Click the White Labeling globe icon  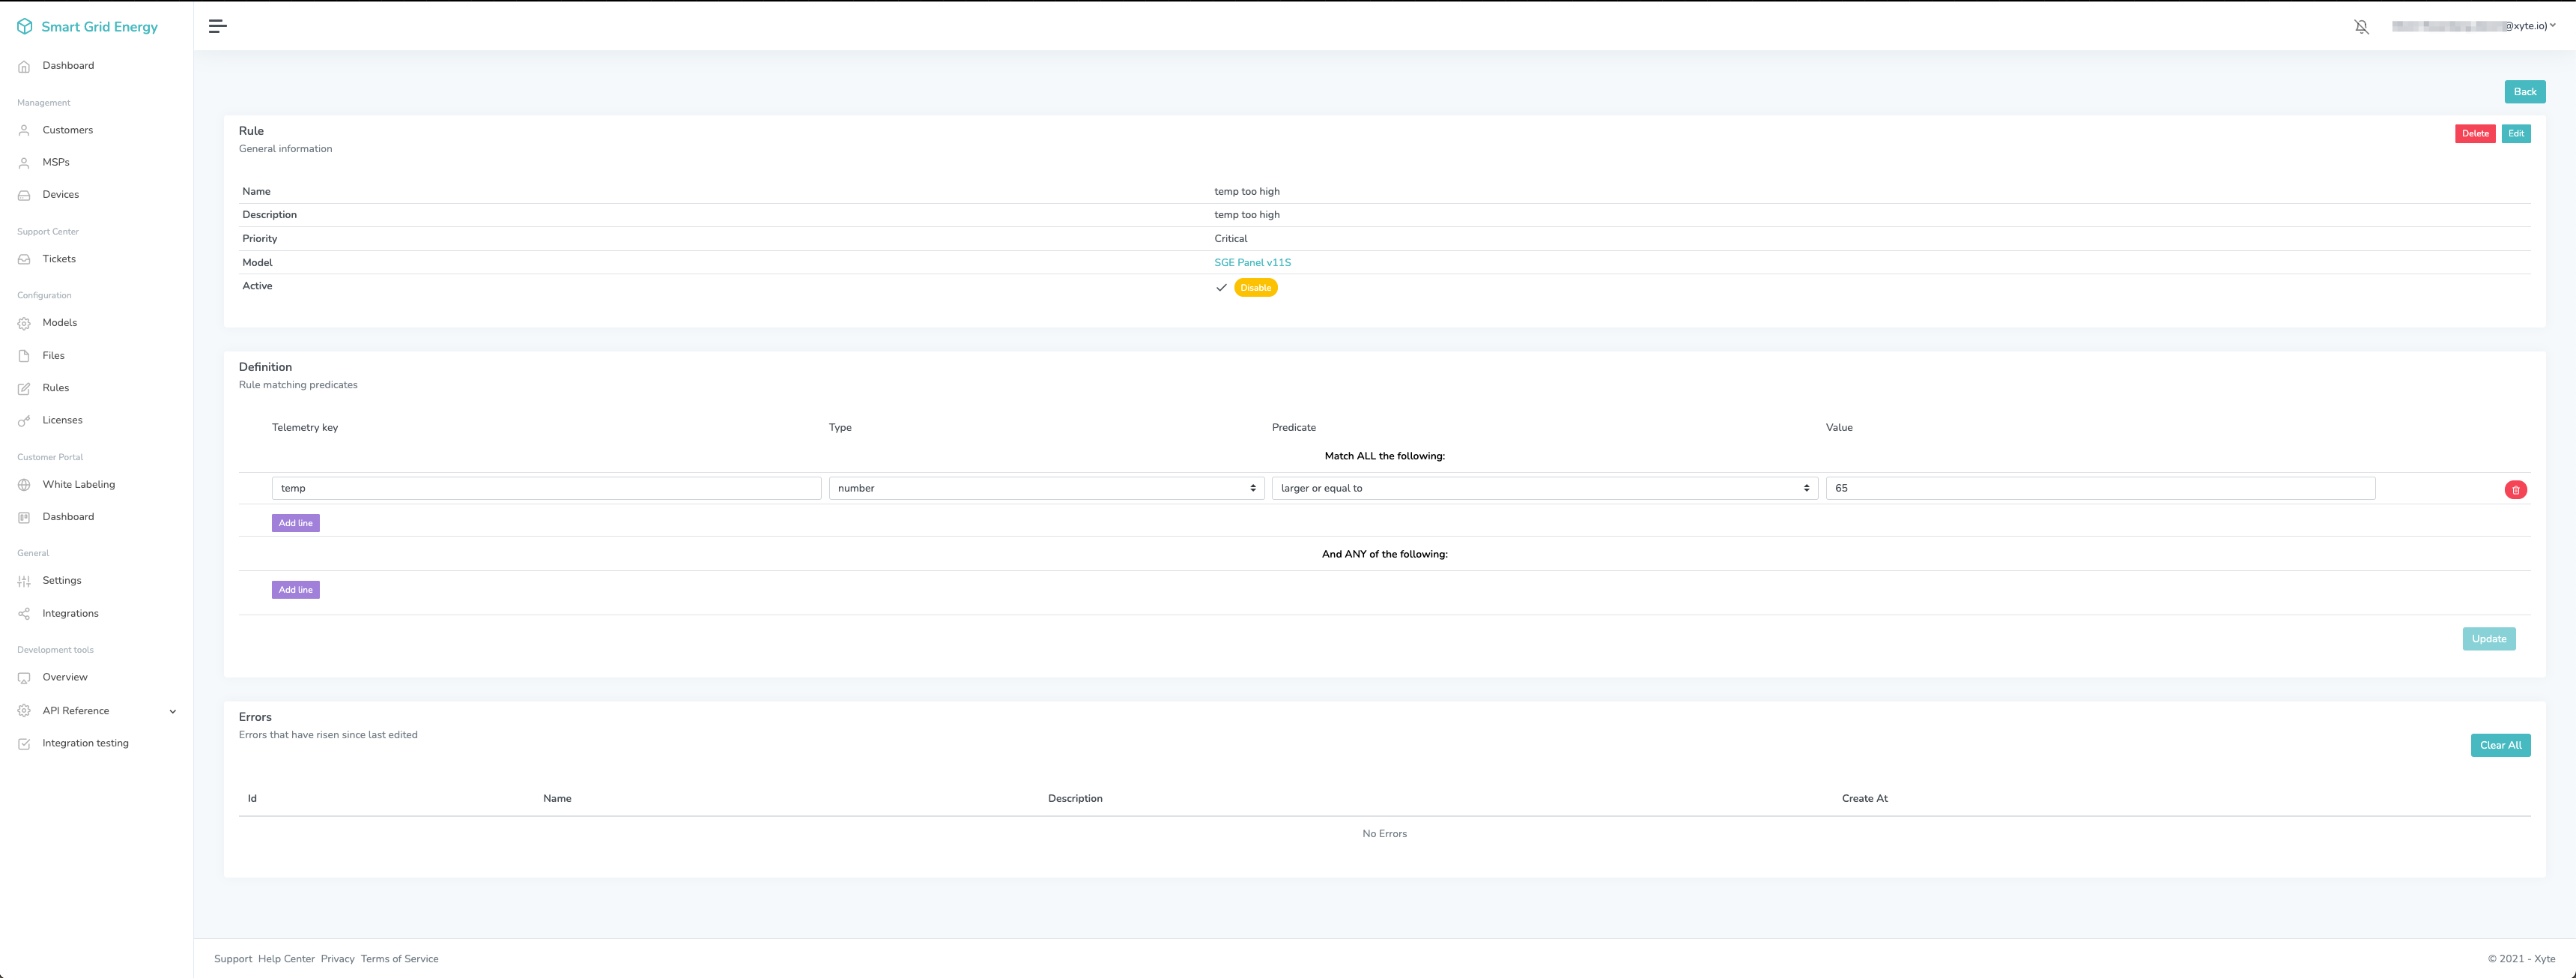pyautogui.click(x=24, y=485)
